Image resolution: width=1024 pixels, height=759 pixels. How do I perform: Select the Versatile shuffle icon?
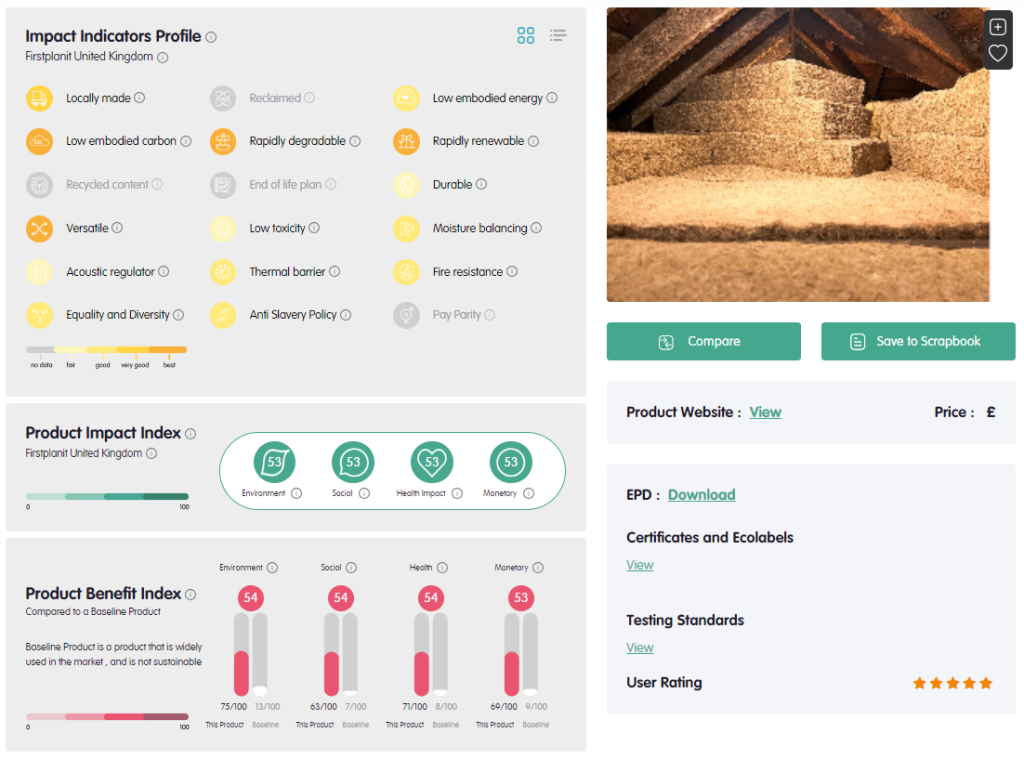(39, 228)
